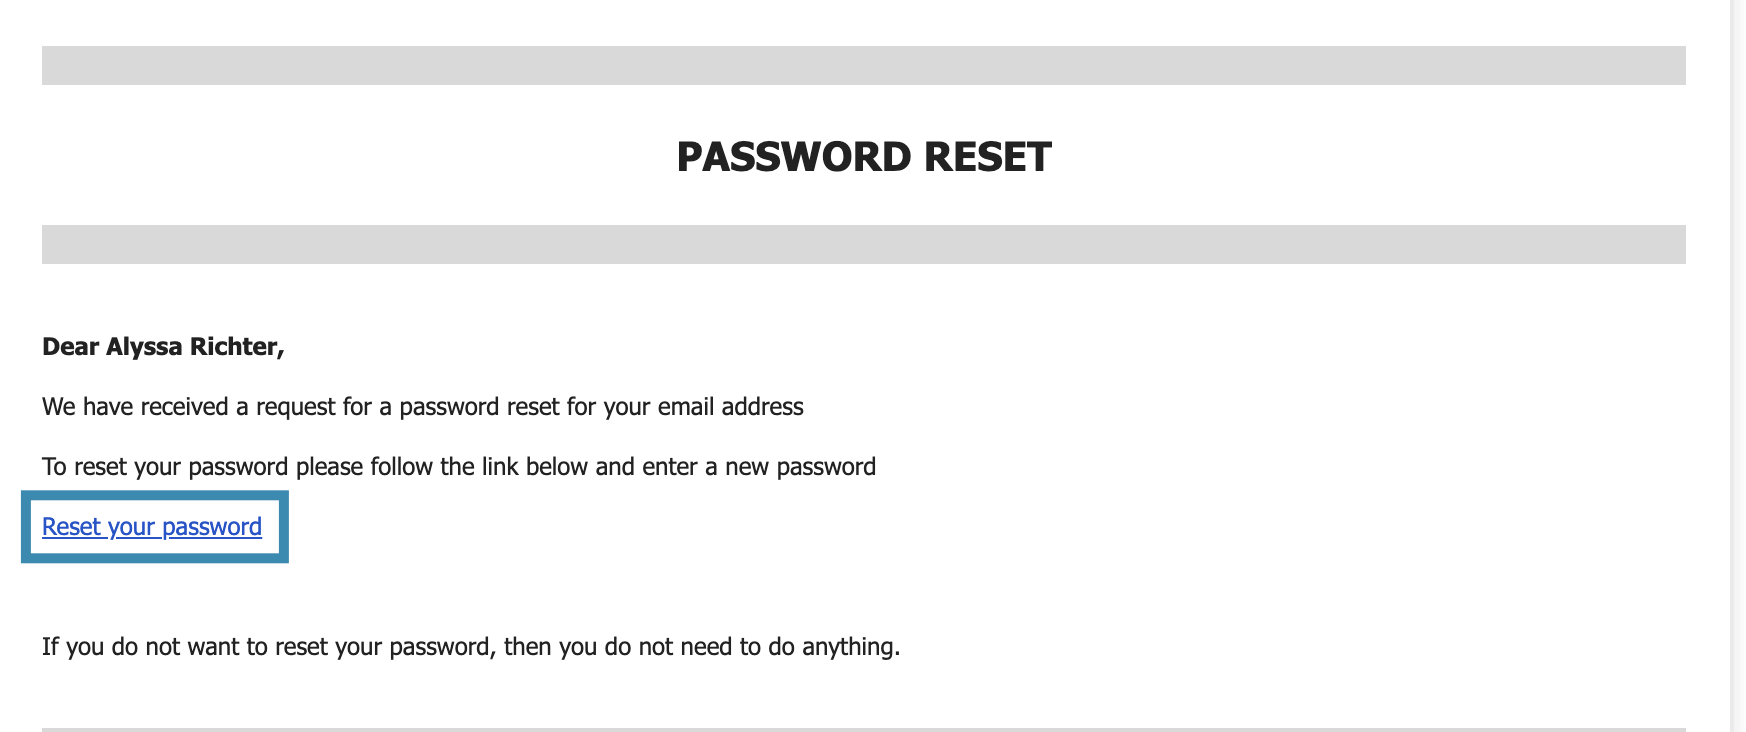Click the word 'RESET' in the title
This screenshot has height=732, width=1746.
click(x=988, y=157)
